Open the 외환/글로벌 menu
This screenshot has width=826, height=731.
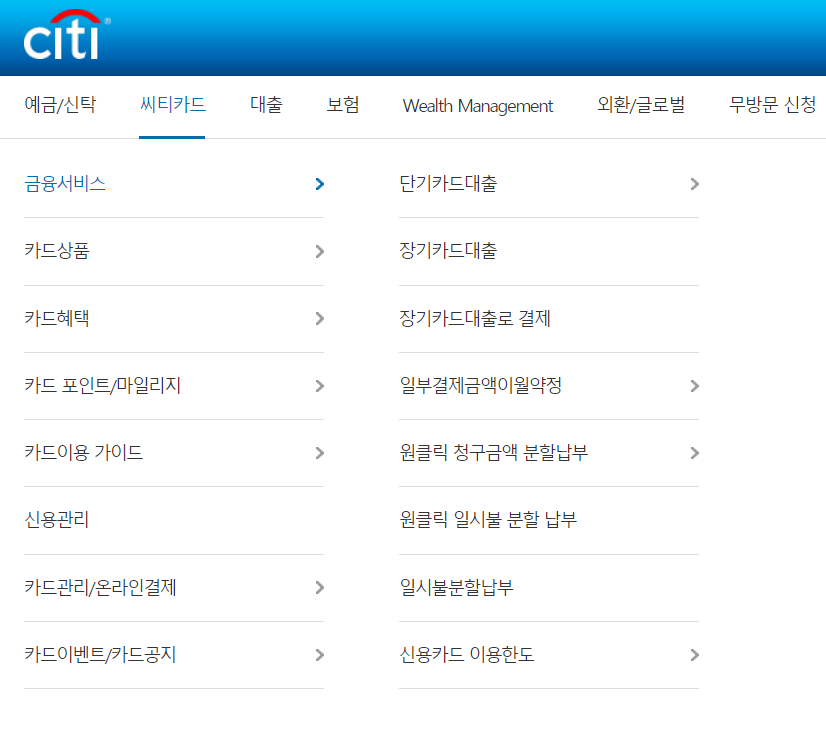[641, 105]
